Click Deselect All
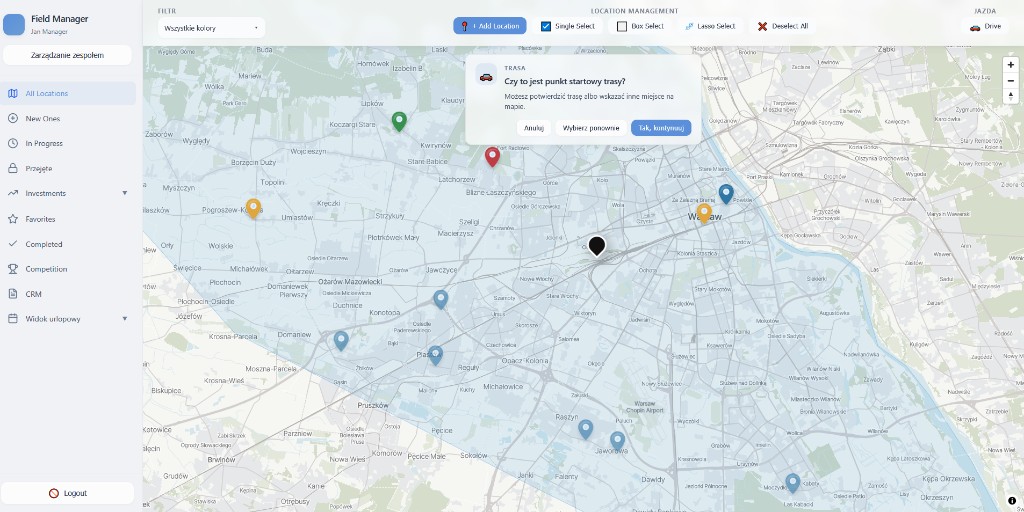 pyautogui.click(x=782, y=26)
